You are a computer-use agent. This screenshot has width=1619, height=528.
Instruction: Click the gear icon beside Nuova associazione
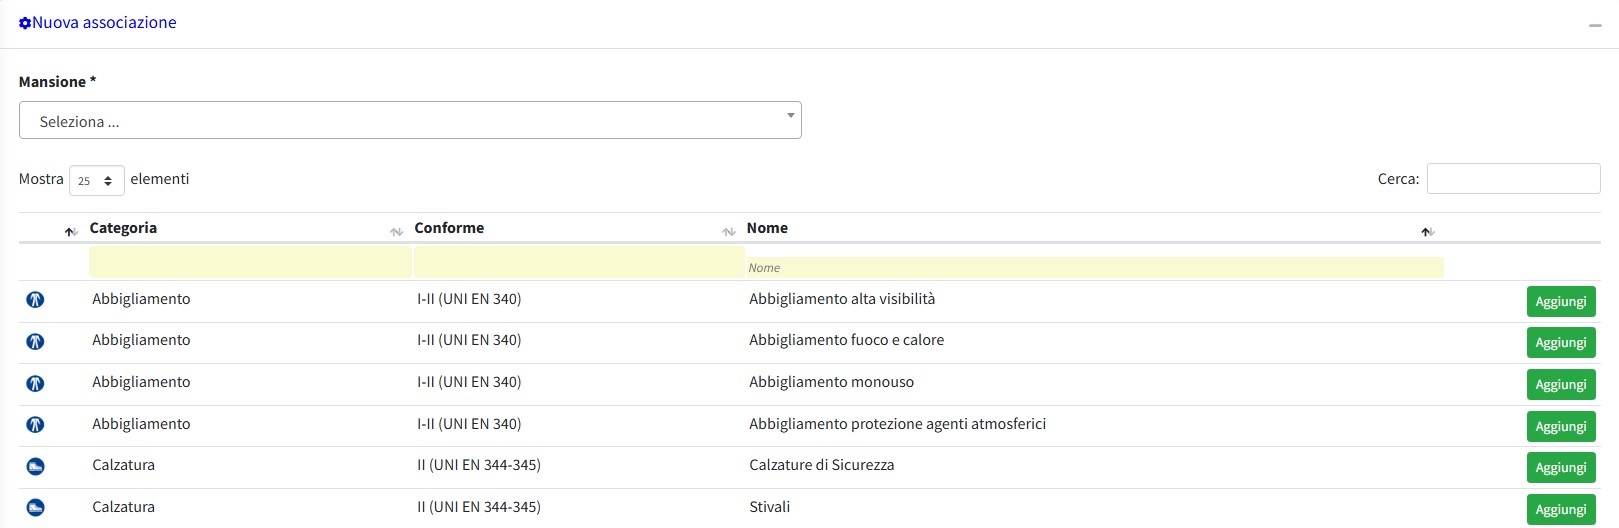(x=25, y=23)
